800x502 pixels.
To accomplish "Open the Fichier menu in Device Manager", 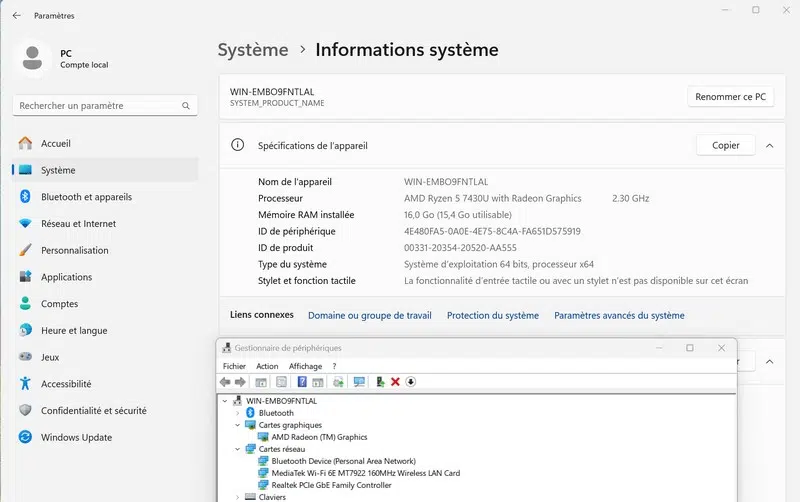I will pos(234,366).
